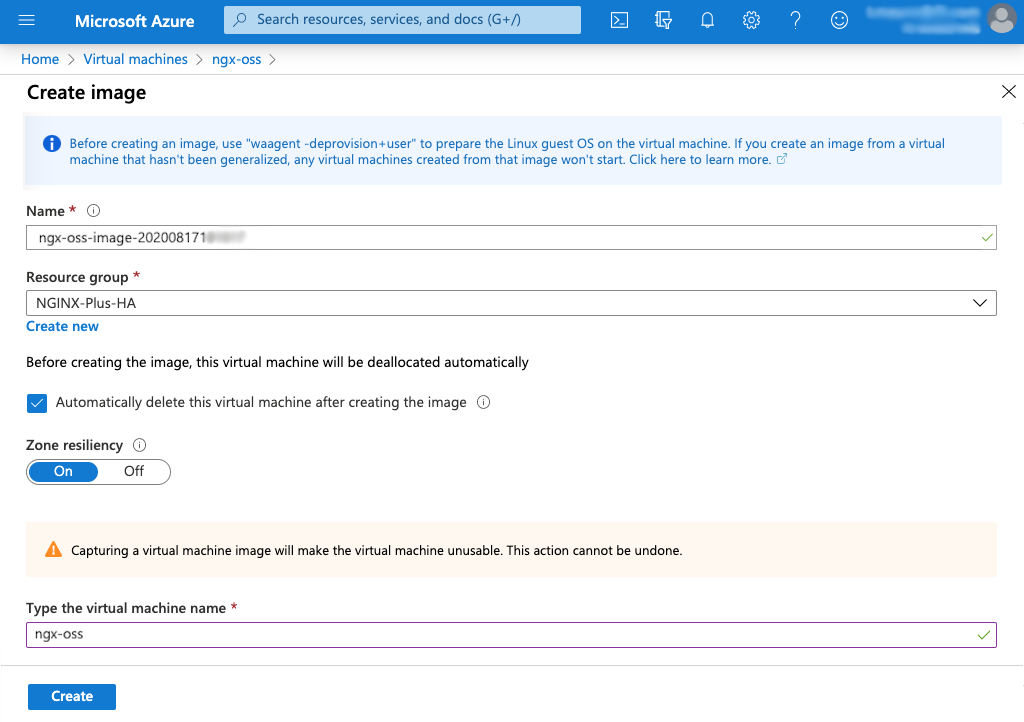
Task: Set Zone resiliency to Off
Action: click(133, 471)
